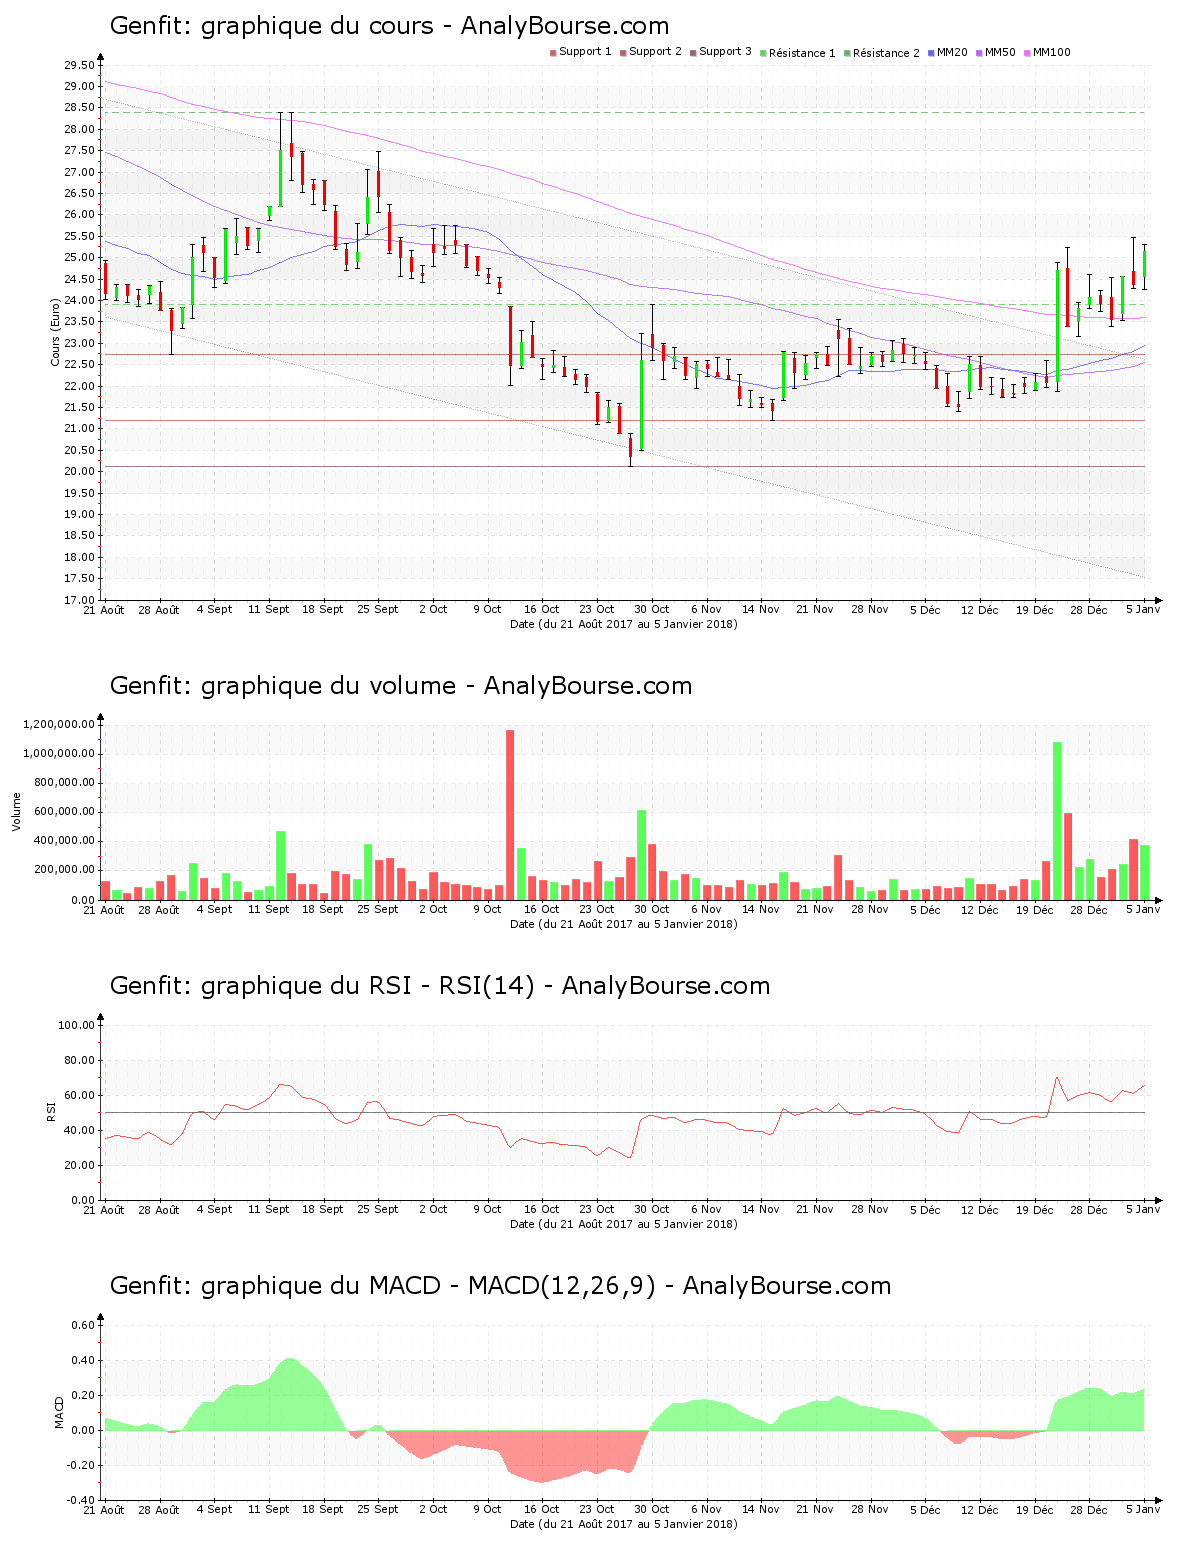Screen dimensions: 1200x1550
Task: Select the 'Cours (Euro)' axis title
Action: 56,332
